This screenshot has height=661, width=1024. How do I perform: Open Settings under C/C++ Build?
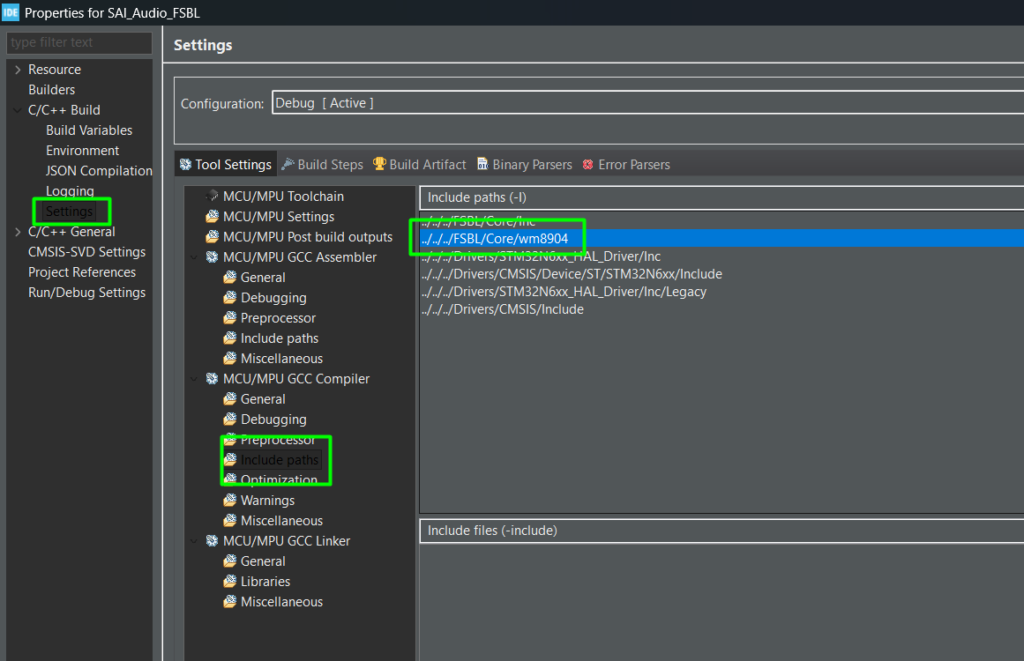pyautogui.click(x=69, y=212)
